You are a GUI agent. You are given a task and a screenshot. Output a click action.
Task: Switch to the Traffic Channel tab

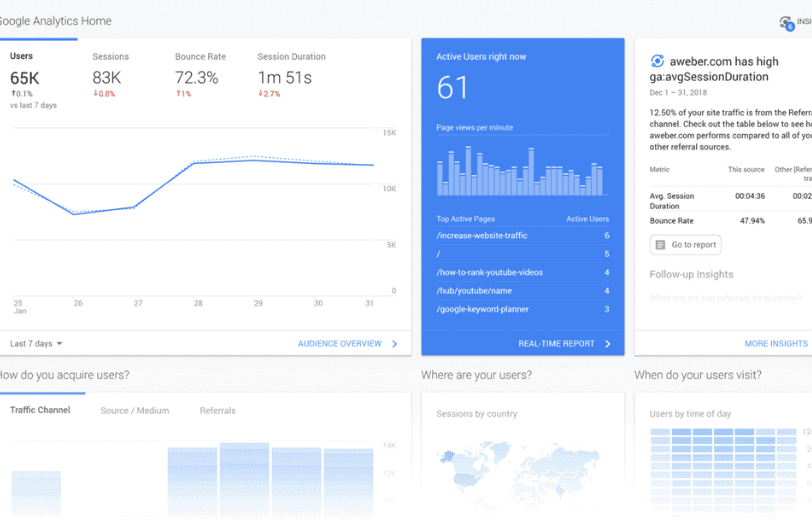click(40, 410)
